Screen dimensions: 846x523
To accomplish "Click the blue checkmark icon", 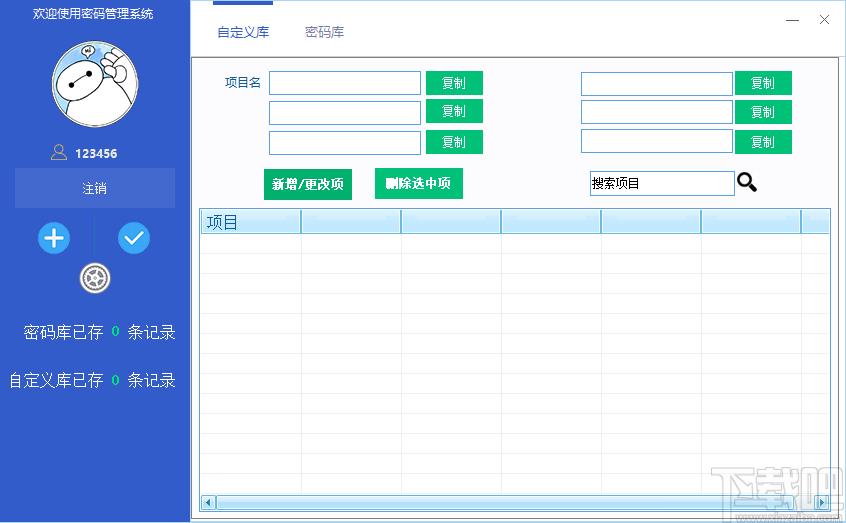I will [x=134, y=238].
